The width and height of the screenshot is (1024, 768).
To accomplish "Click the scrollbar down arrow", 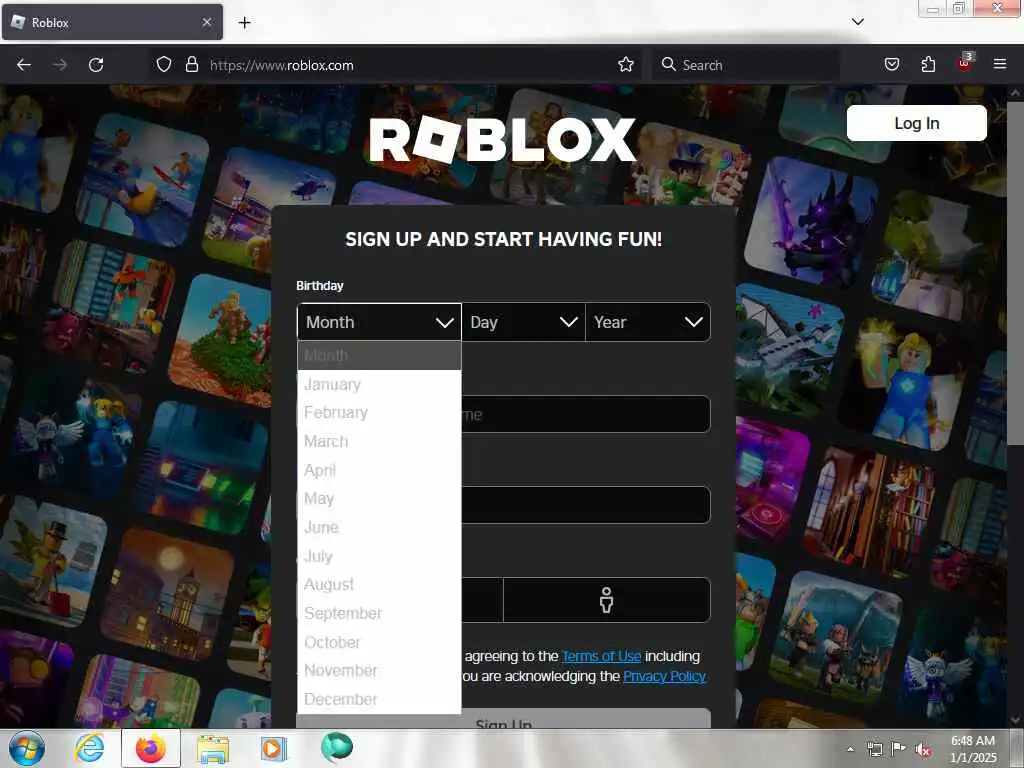I will tap(1015, 720).
